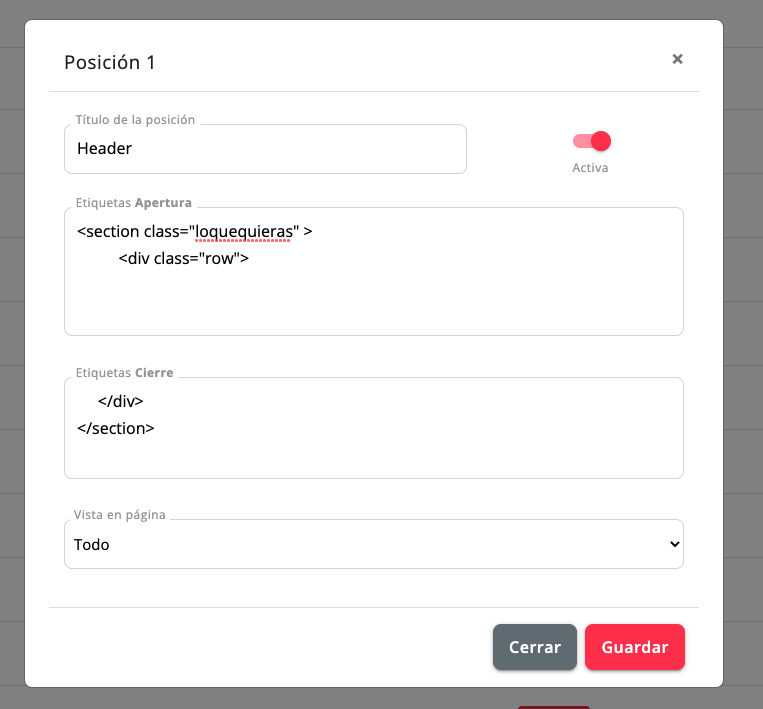
Task: Click the Etiquetas Cierre label
Action: pyautogui.click(x=125, y=373)
